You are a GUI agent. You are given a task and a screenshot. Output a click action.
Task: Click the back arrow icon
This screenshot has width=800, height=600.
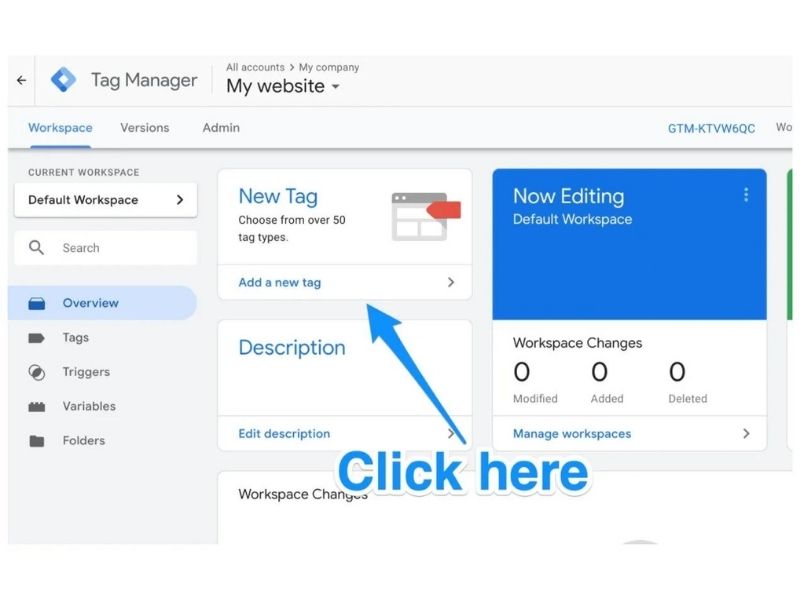click(x=21, y=80)
